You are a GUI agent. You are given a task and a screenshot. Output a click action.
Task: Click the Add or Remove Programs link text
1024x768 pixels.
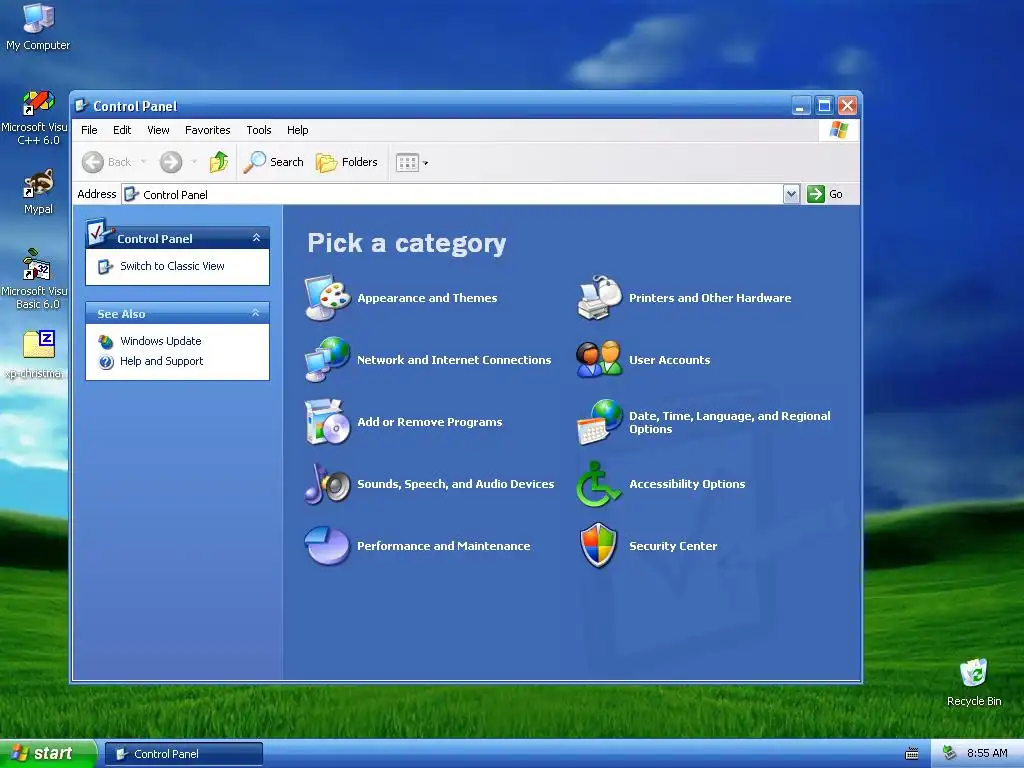click(430, 423)
